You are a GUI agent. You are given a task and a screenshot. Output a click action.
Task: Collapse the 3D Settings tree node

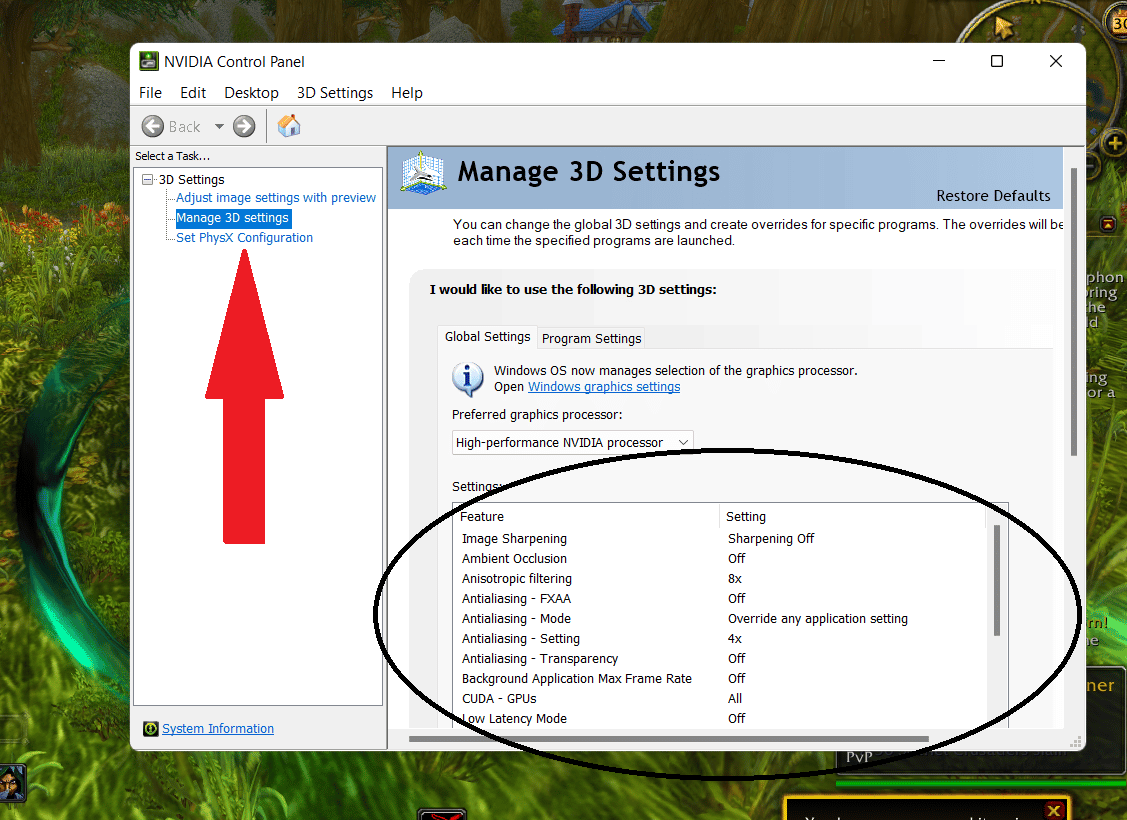[x=147, y=179]
